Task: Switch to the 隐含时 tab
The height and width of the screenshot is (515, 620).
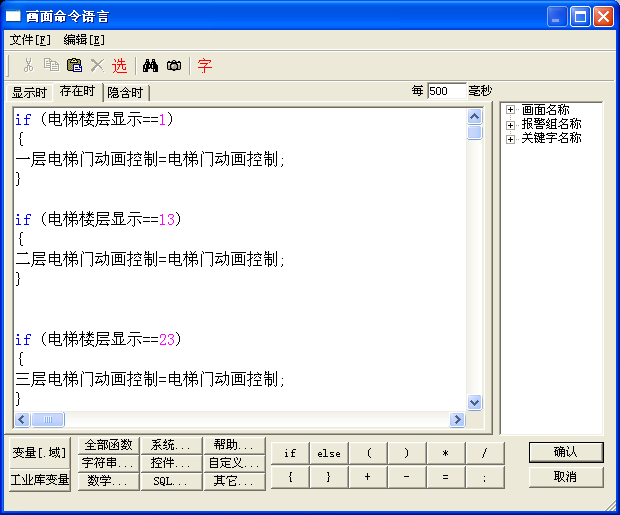Action: tap(125, 93)
